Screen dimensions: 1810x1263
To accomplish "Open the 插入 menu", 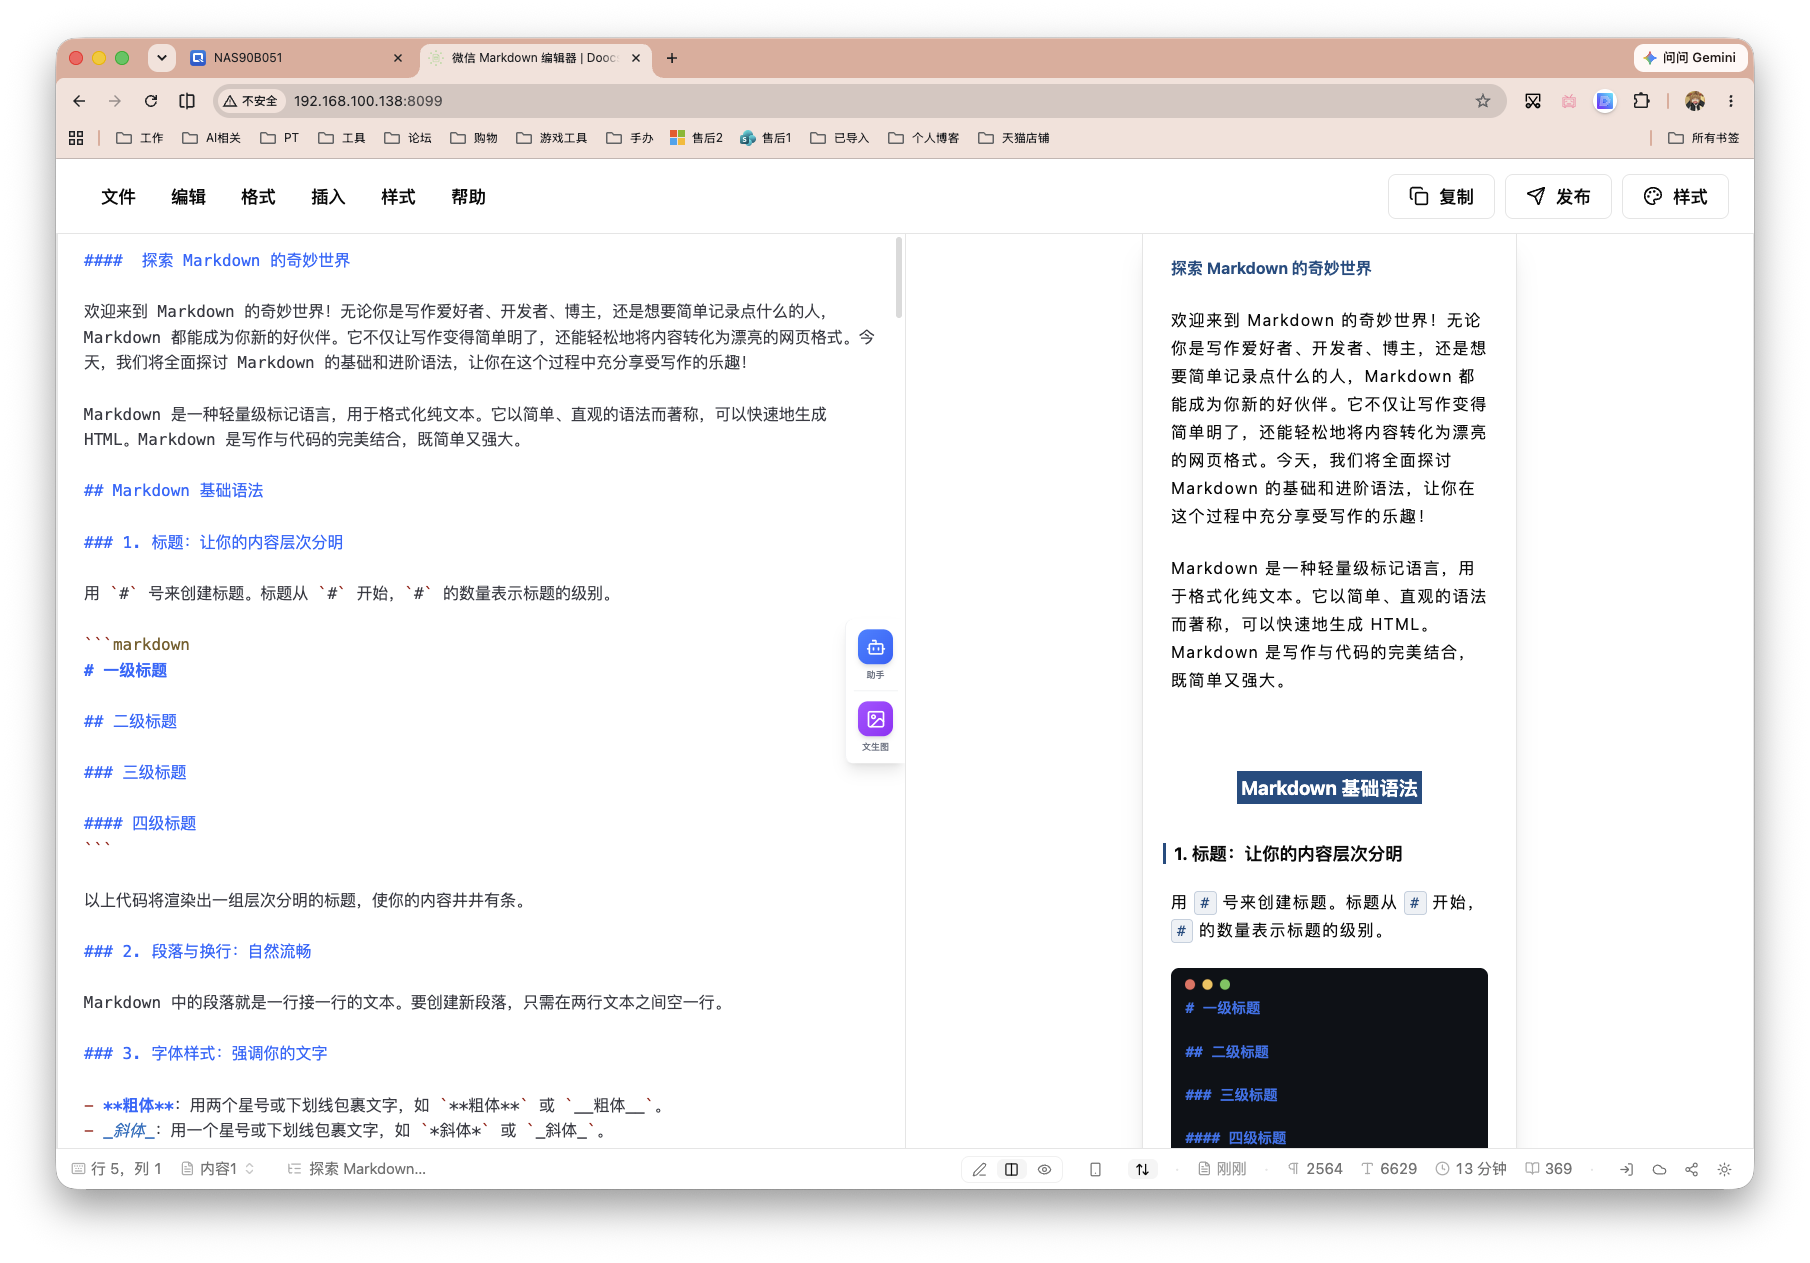I will [328, 197].
